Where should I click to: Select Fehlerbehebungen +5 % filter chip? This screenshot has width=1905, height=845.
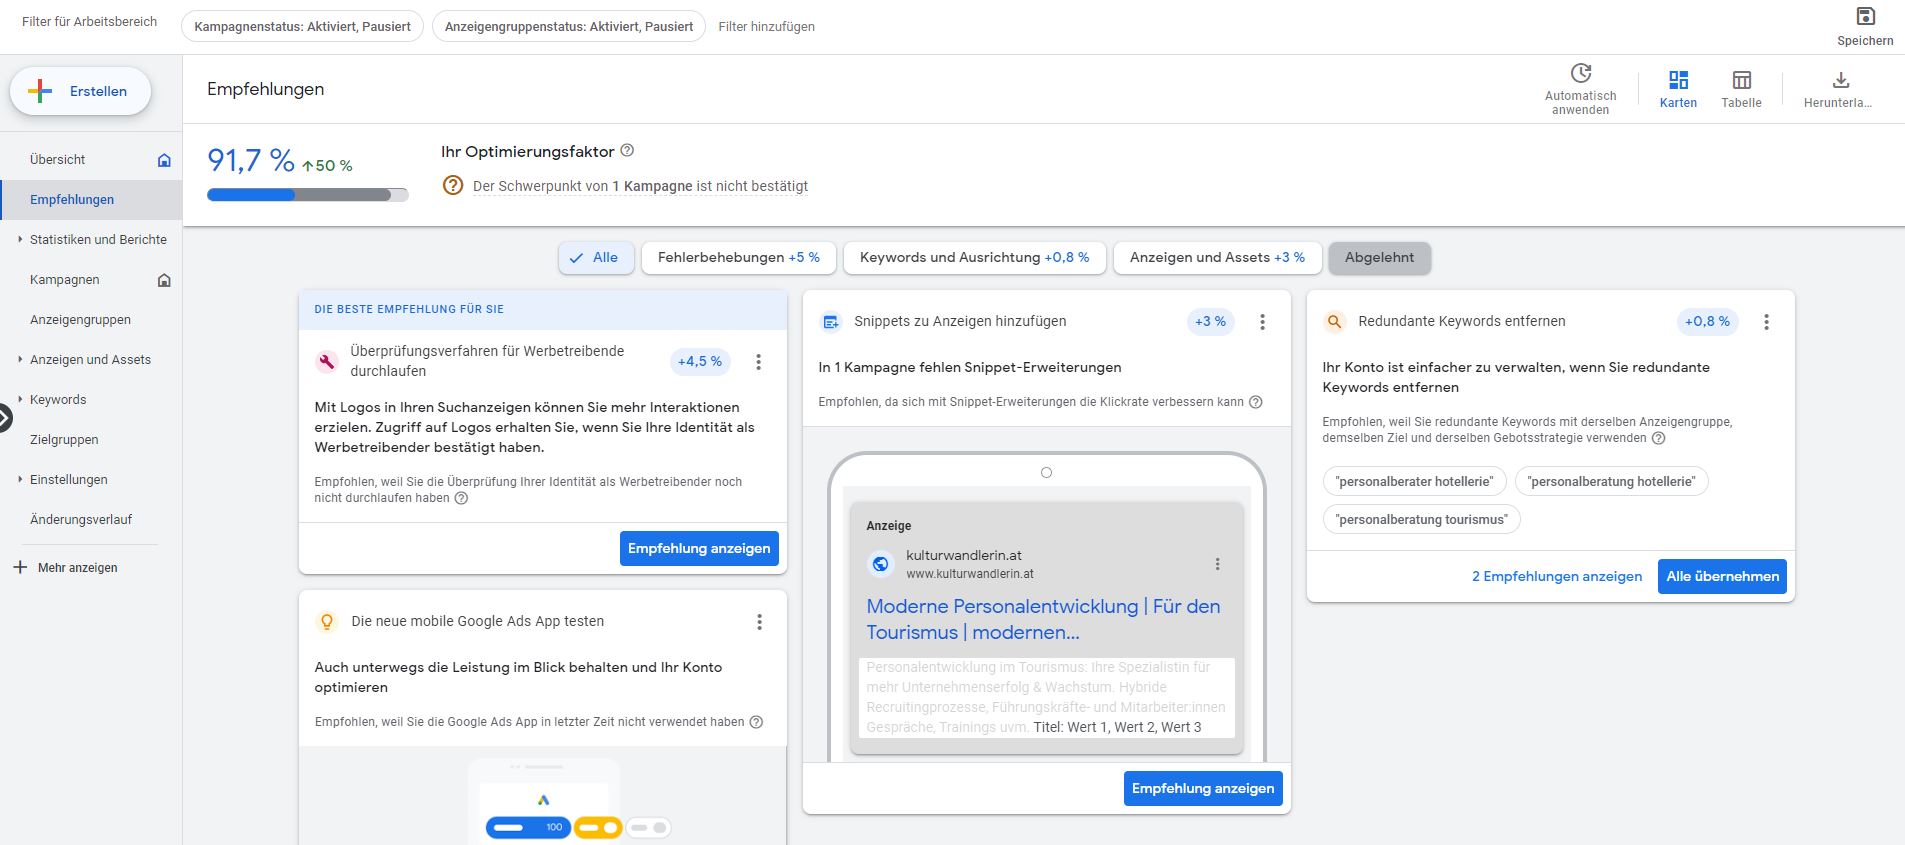[738, 257]
